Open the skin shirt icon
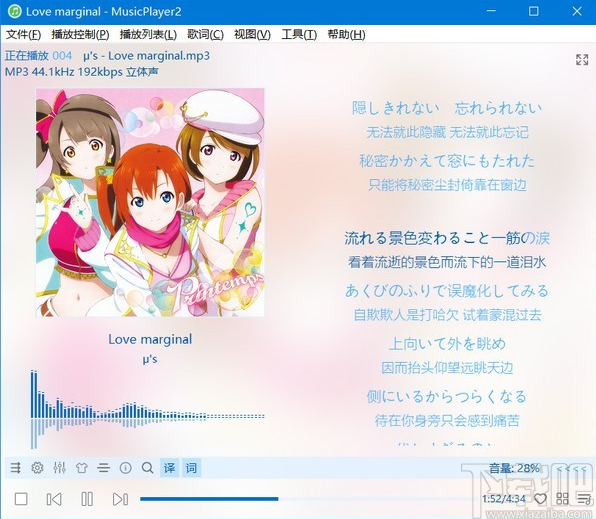Screen dimensions: 596x519 81,468
